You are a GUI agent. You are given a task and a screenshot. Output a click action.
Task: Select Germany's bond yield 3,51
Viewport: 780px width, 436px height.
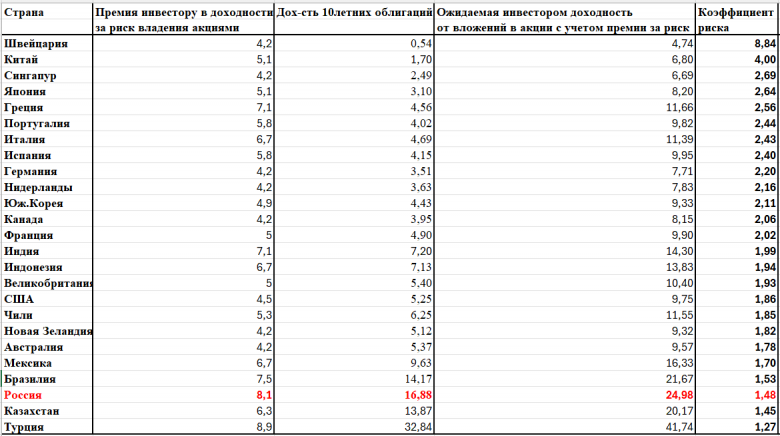(x=421, y=171)
